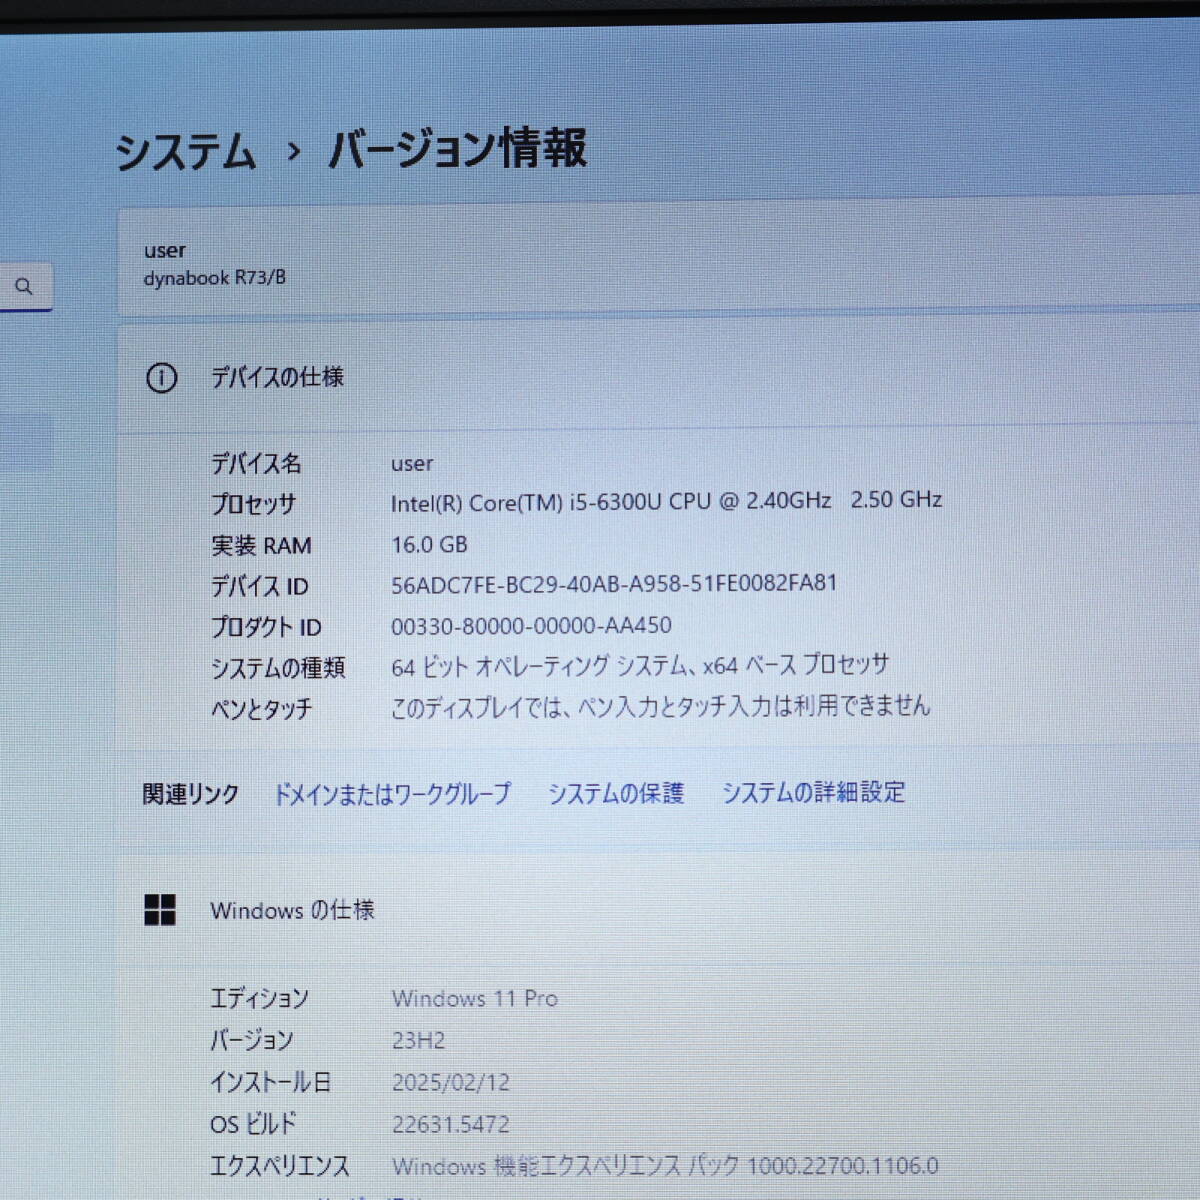Select the Windows 11 Pro edition value
This screenshot has height=1200, width=1200.
pyautogui.click(x=475, y=998)
